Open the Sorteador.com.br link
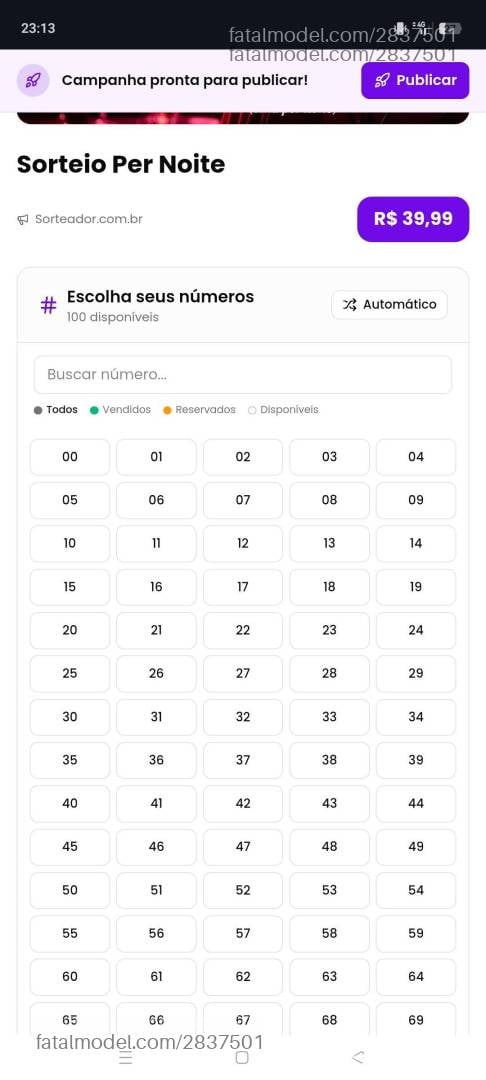 pyautogui.click(x=89, y=219)
